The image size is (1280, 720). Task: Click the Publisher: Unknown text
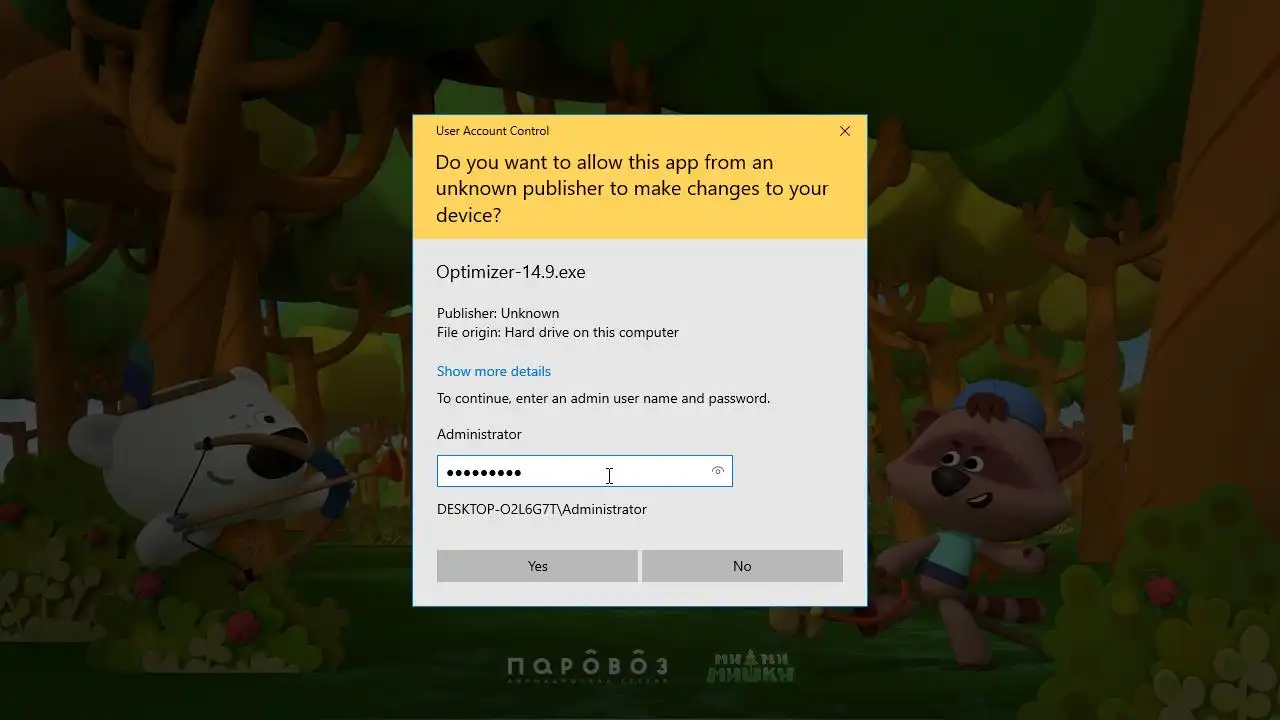point(498,313)
